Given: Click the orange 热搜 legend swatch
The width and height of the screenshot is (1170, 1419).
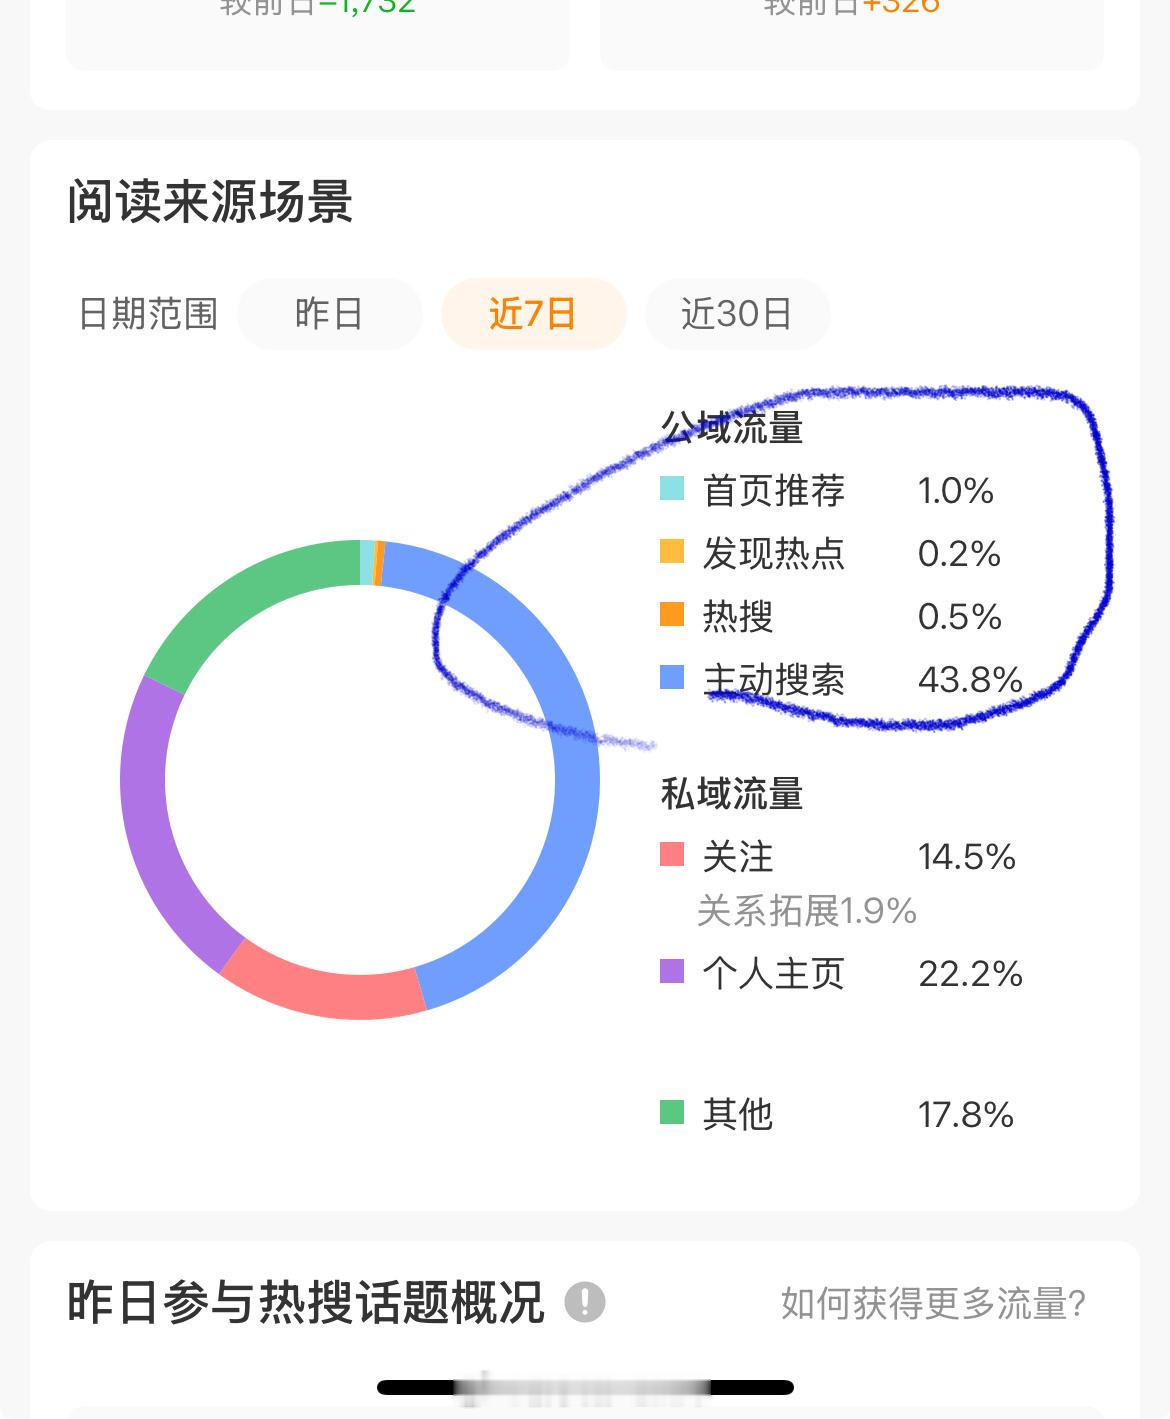Looking at the screenshot, I should 672,614.
